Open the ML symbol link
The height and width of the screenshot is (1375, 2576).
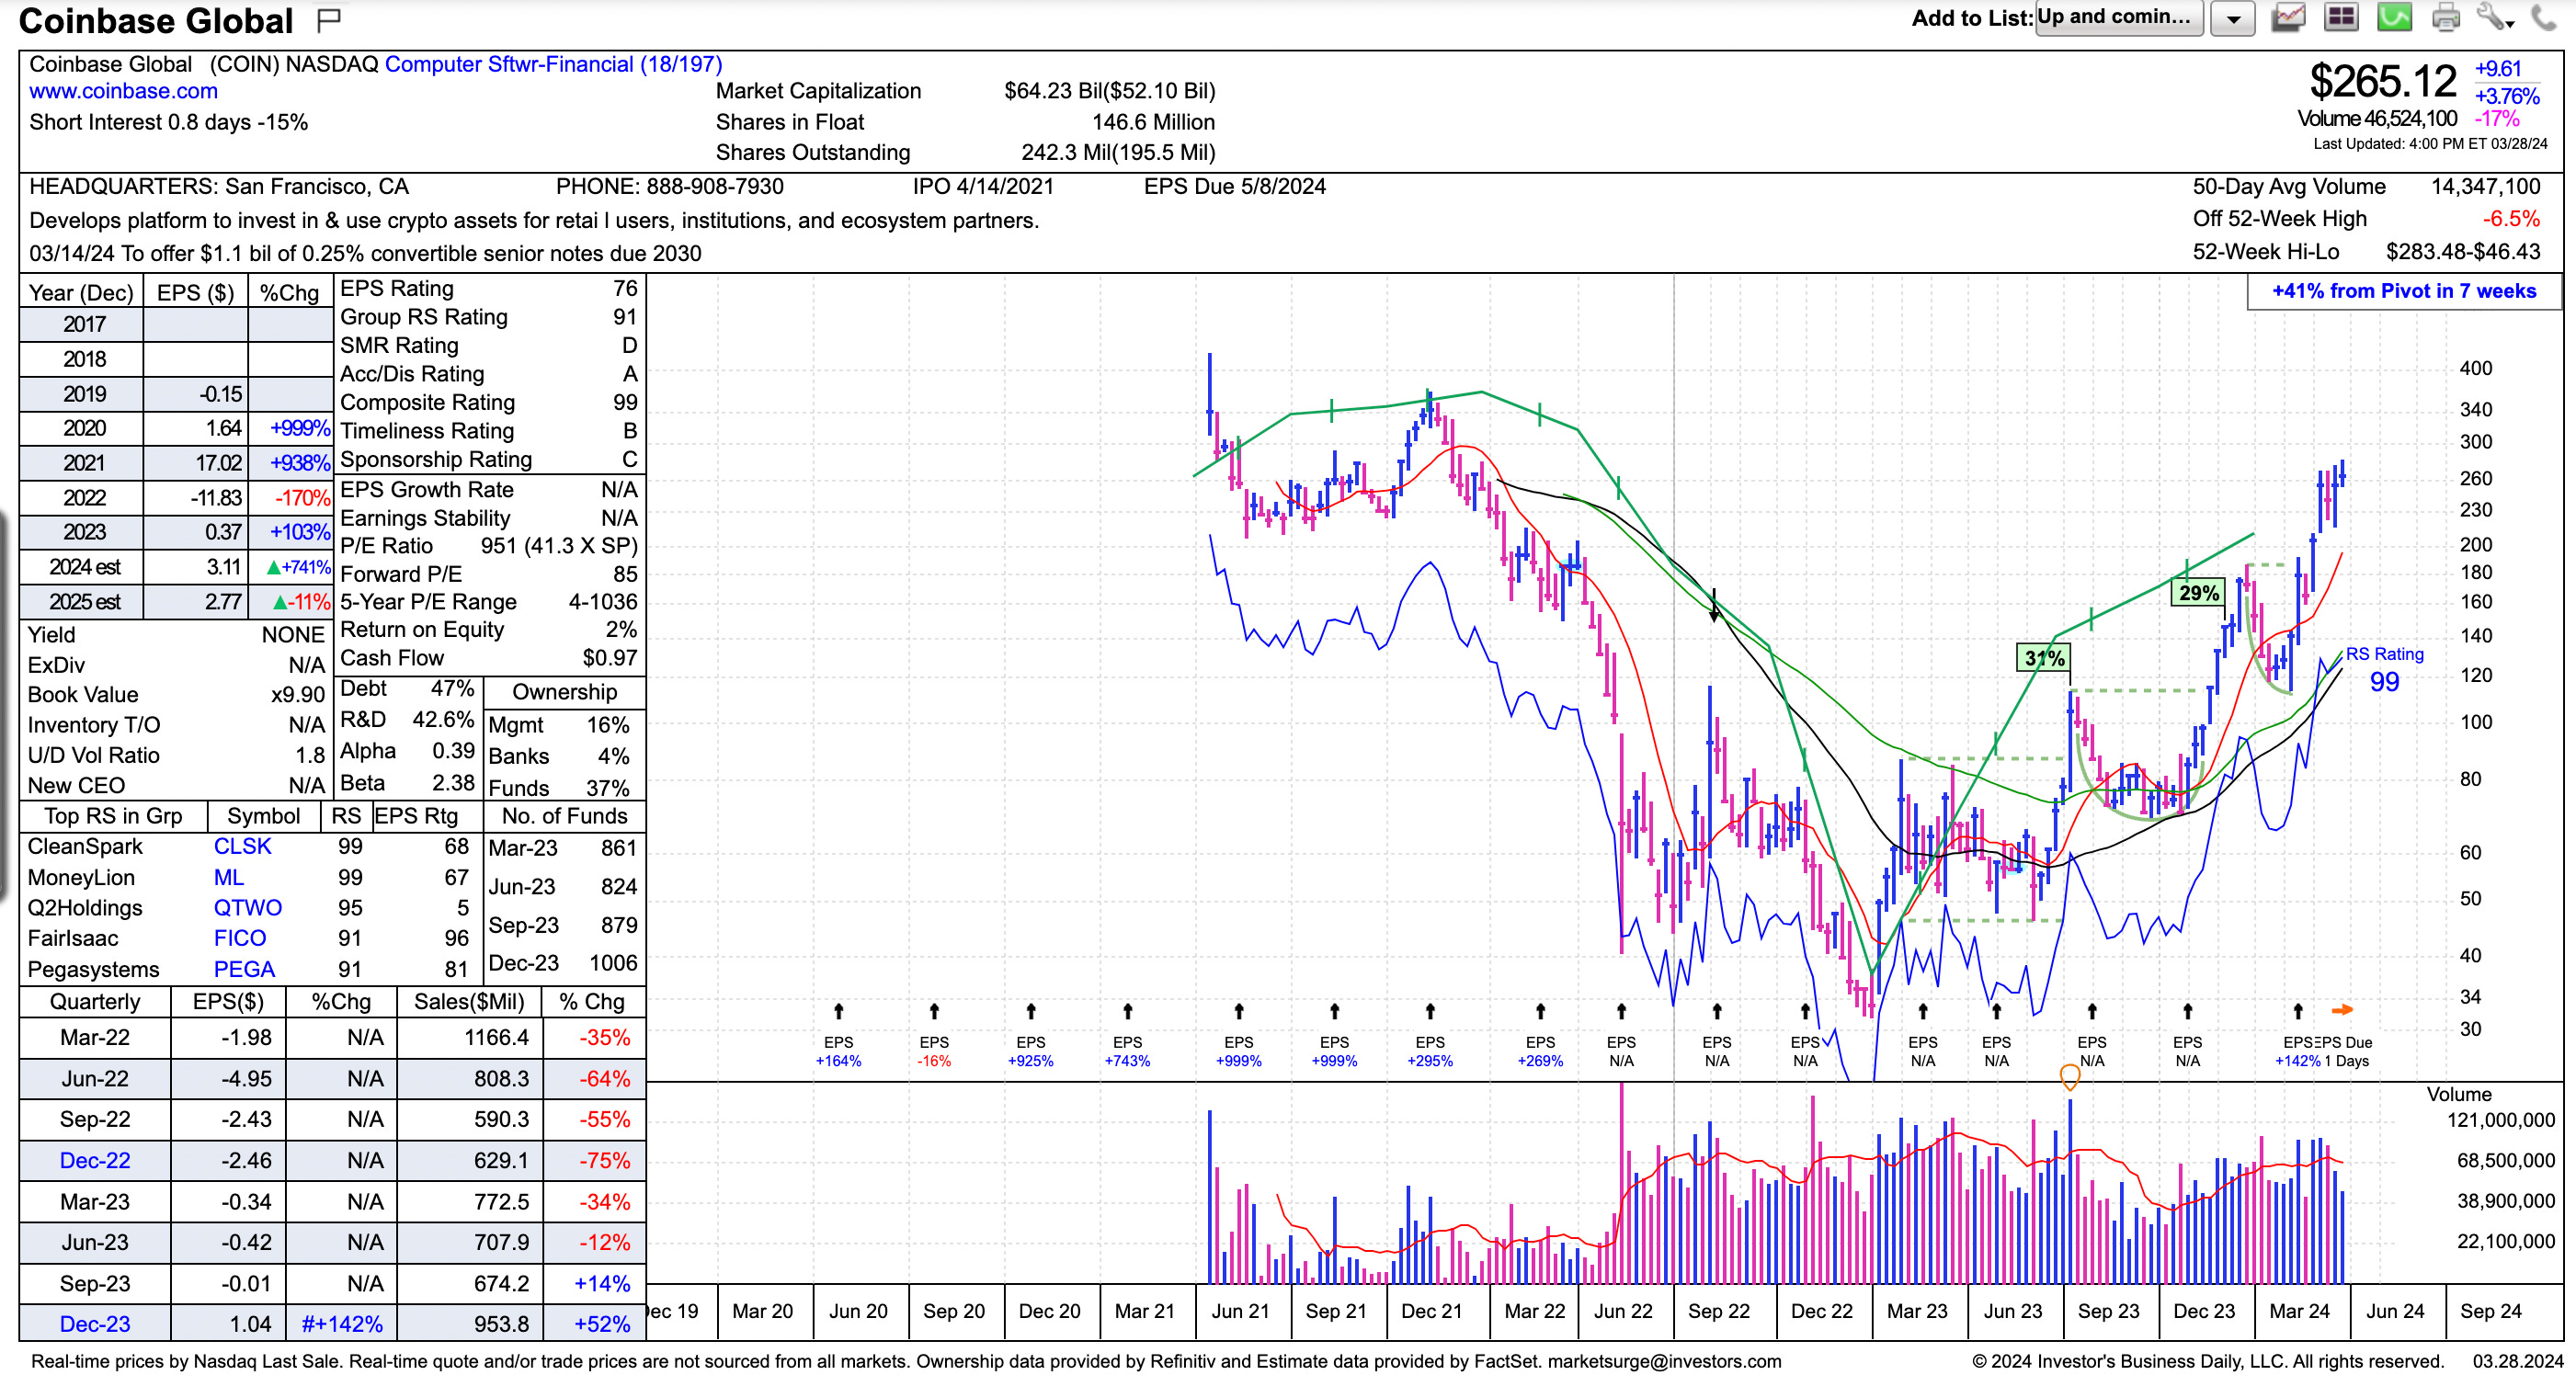point(228,877)
